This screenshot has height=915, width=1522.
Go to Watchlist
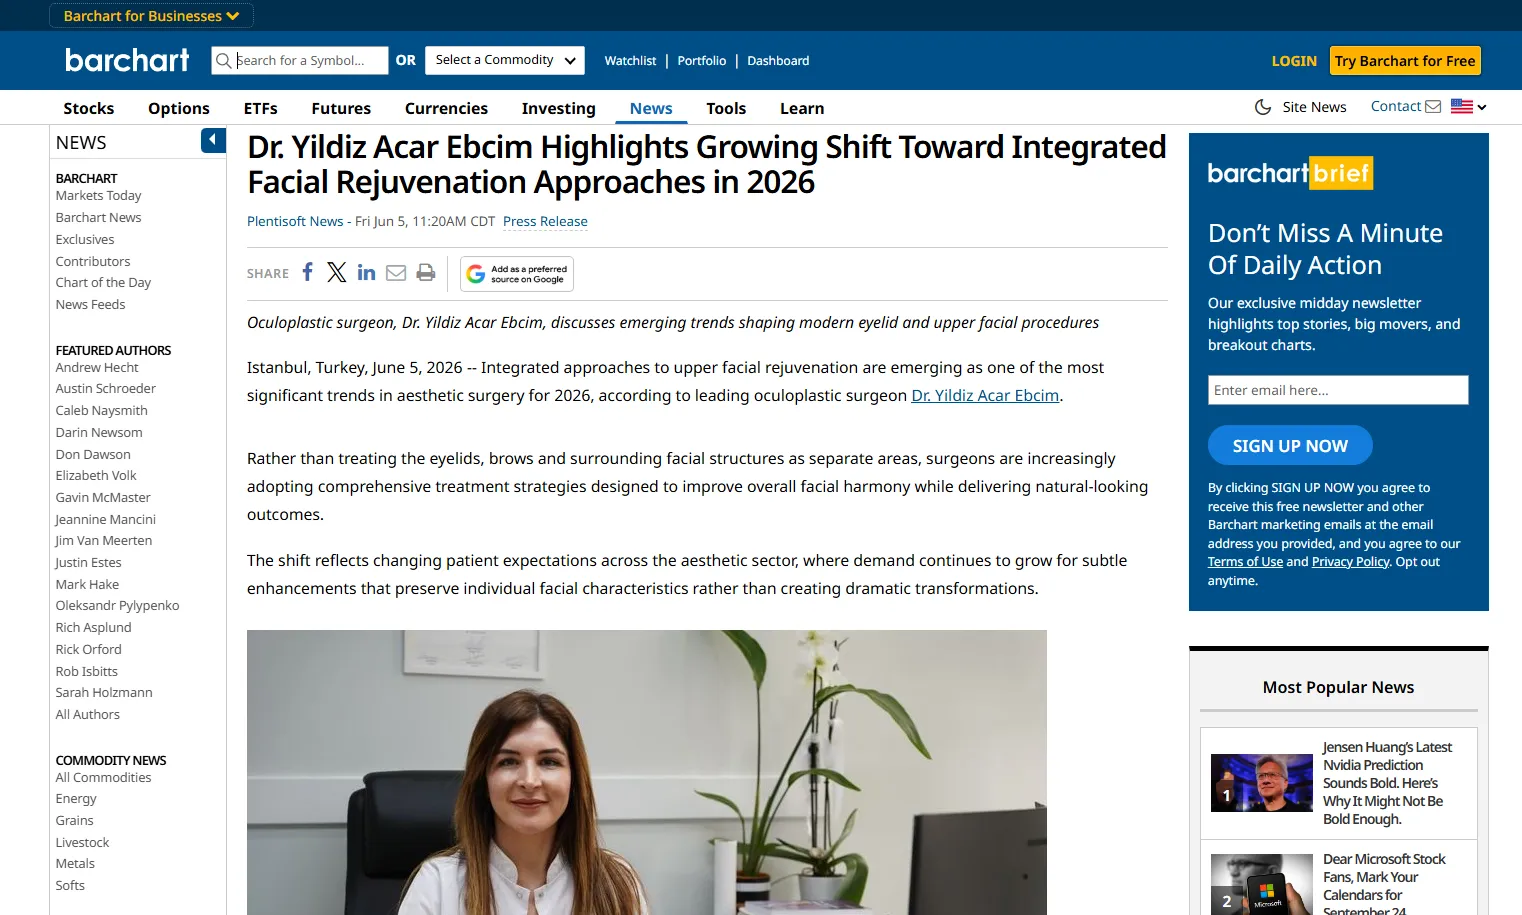[630, 61]
